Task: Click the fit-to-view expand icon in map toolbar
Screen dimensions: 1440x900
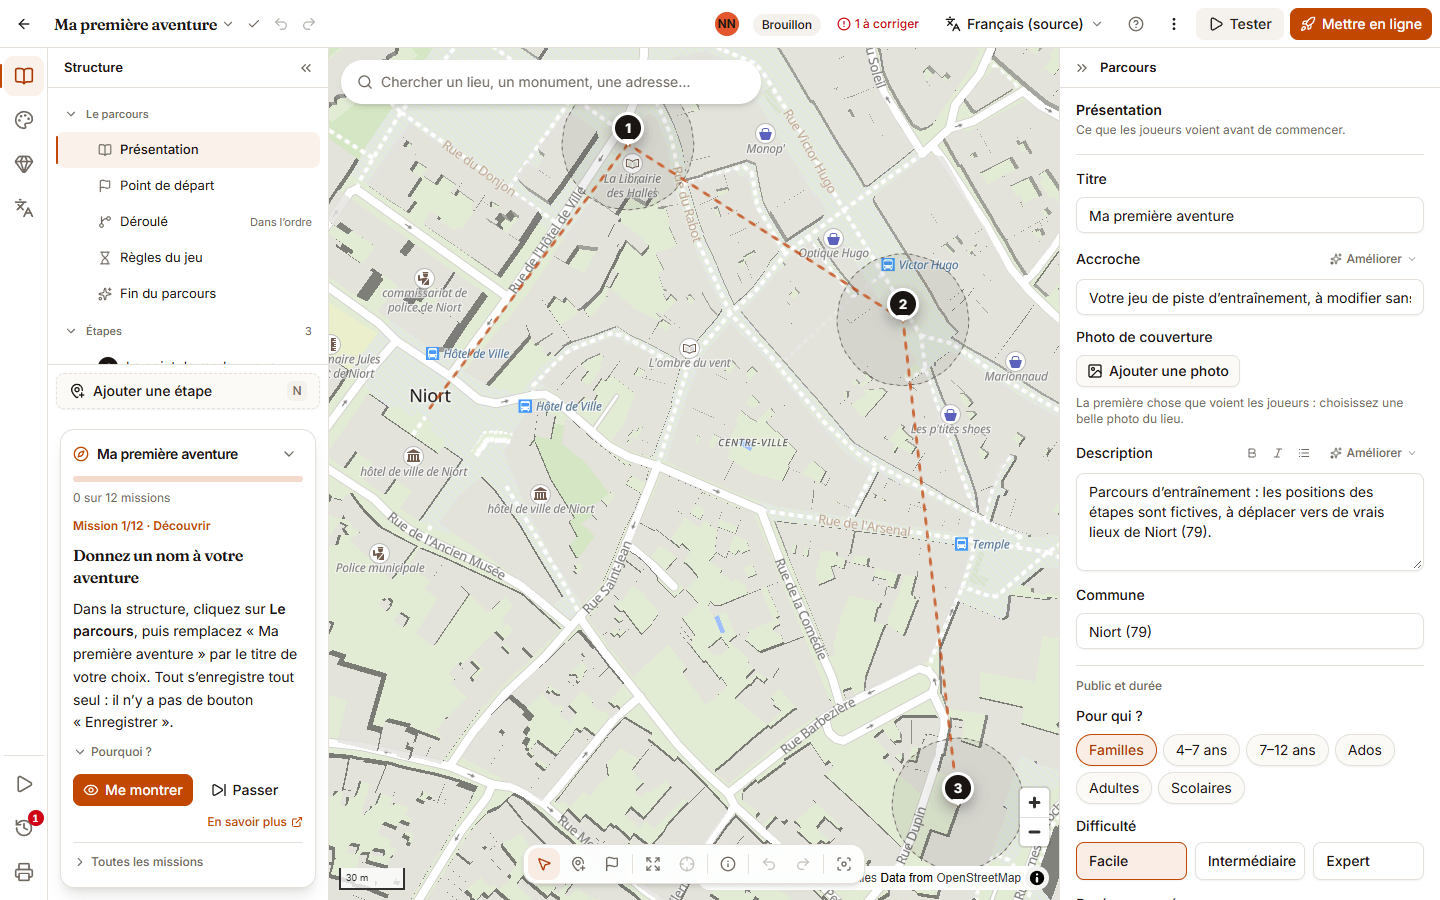Action: (653, 864)
